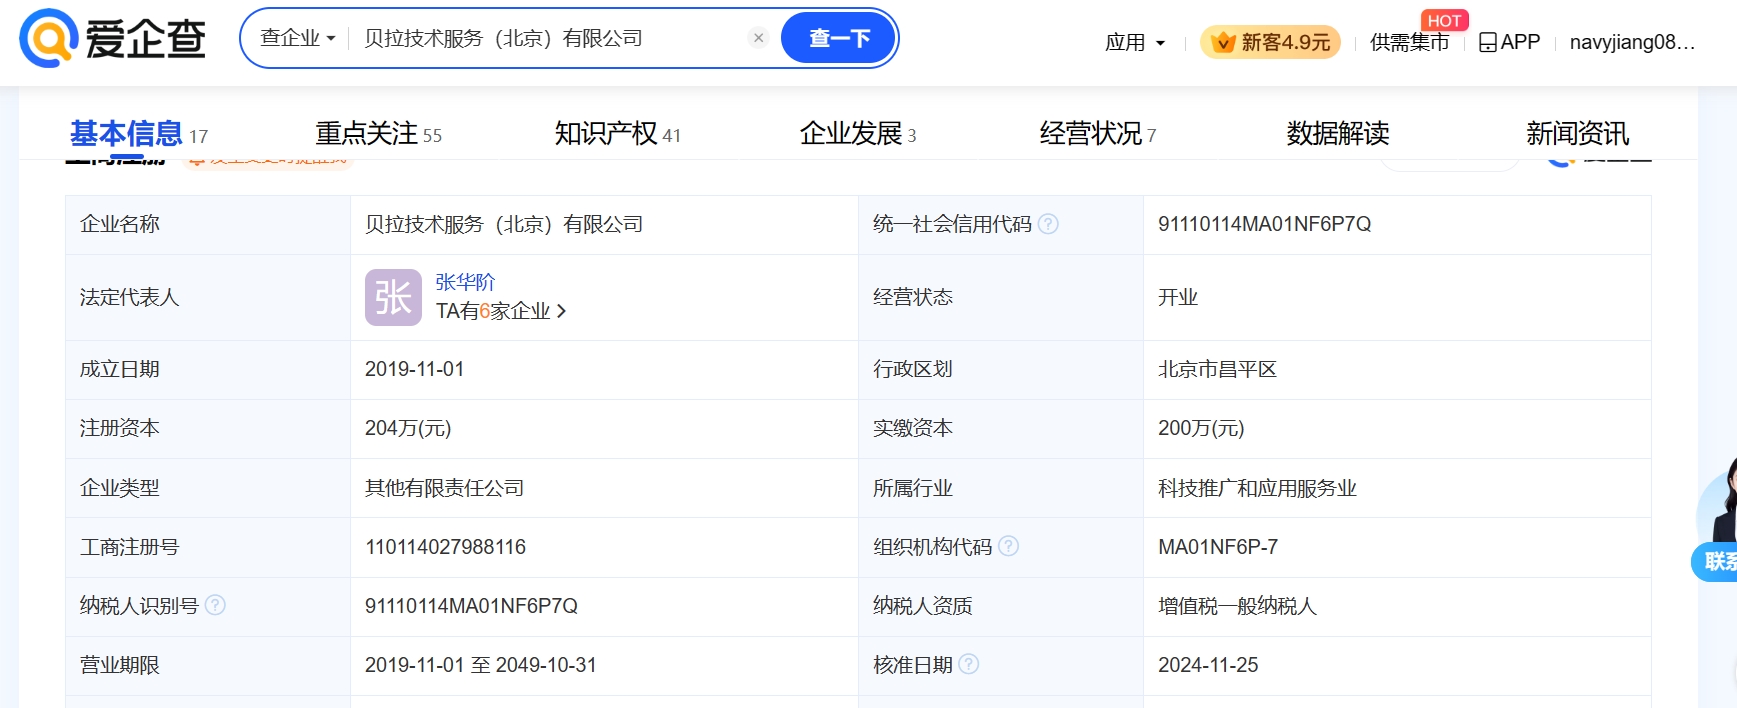Open the 供需集市 link
Image resolution: width=1737 pixels, height=708 pixels.
coord(1409,42)
